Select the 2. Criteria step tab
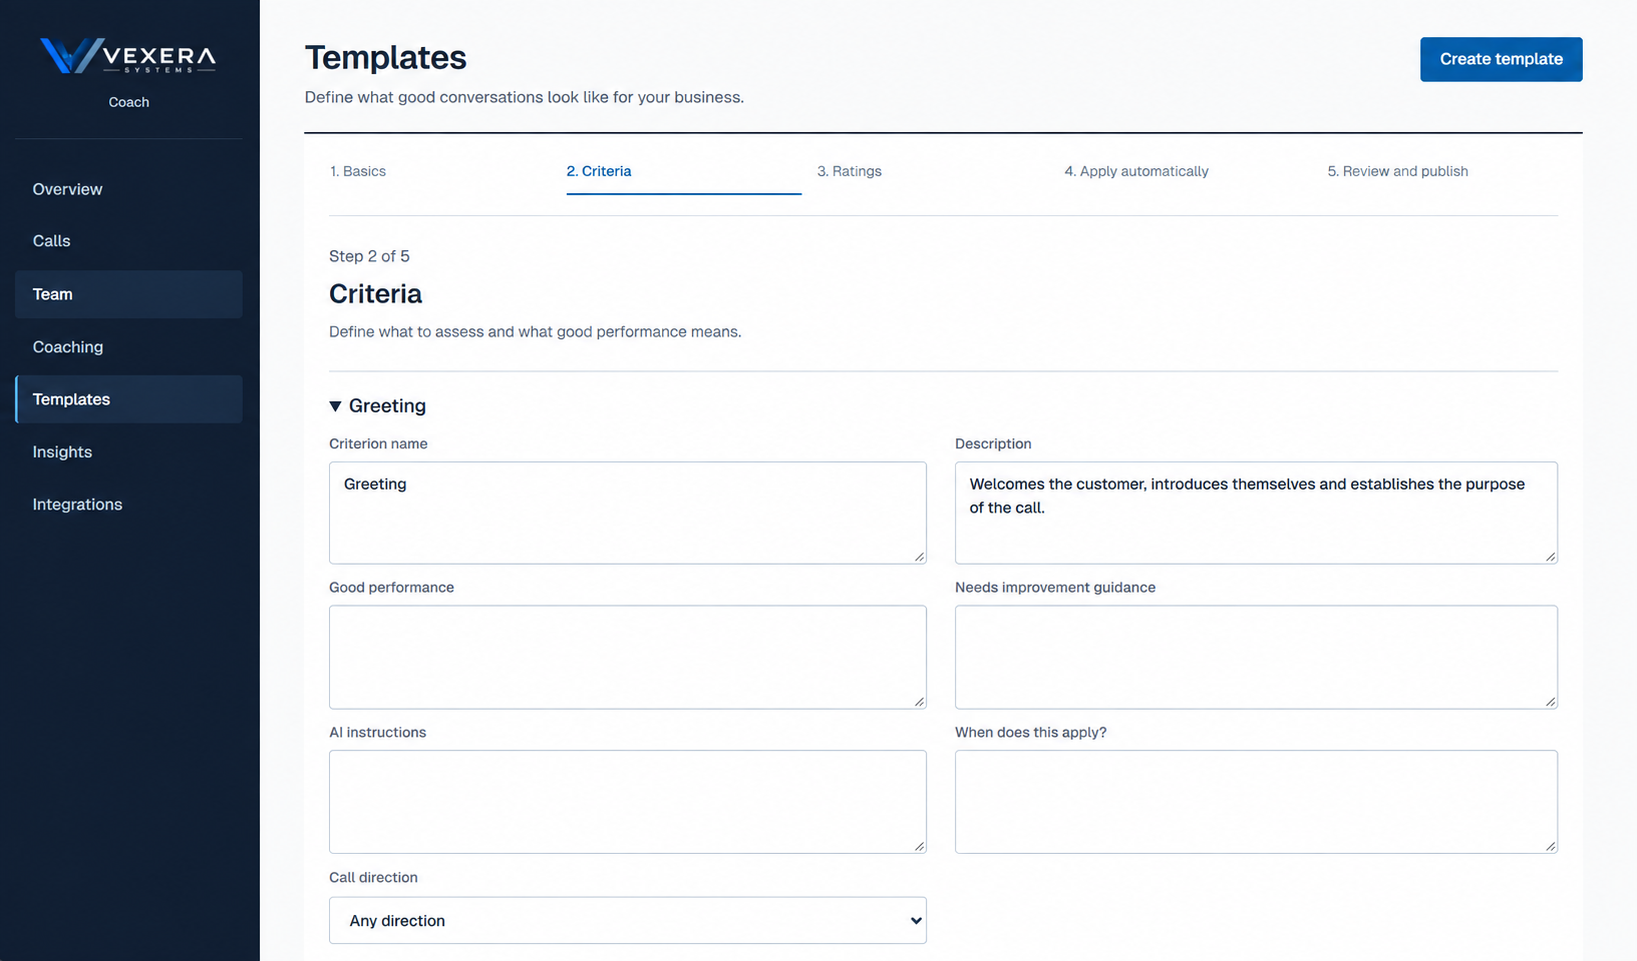Screen dimensions: 1637x961 click(599, 171)
